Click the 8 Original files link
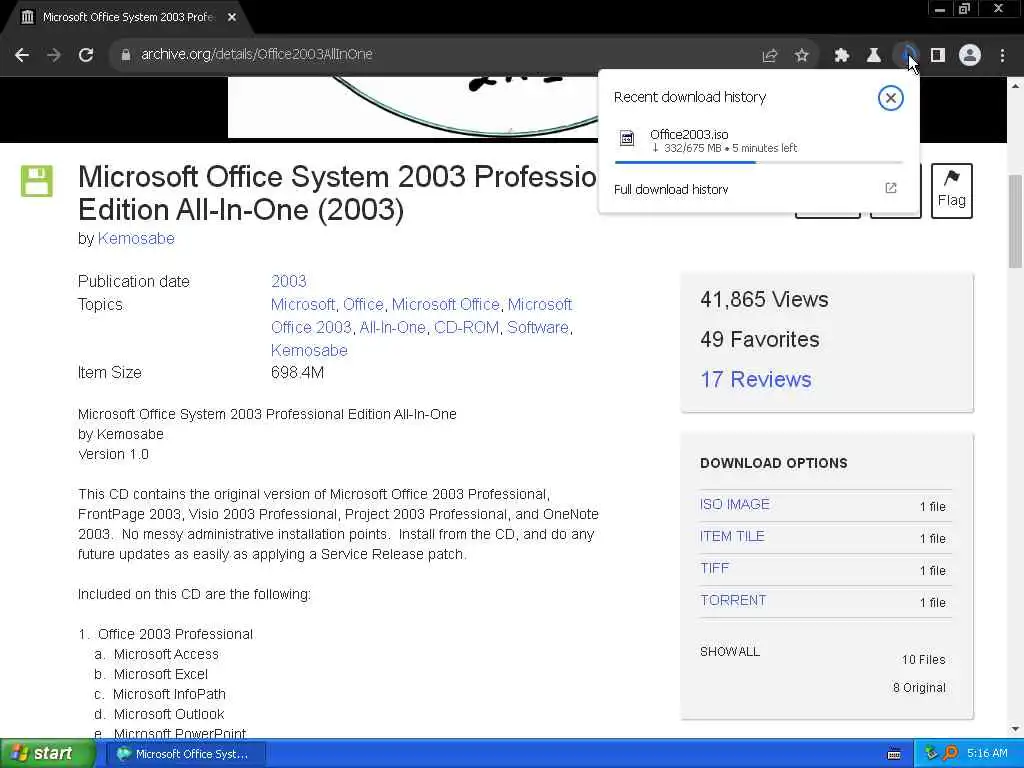 click(x=919, y=688)
